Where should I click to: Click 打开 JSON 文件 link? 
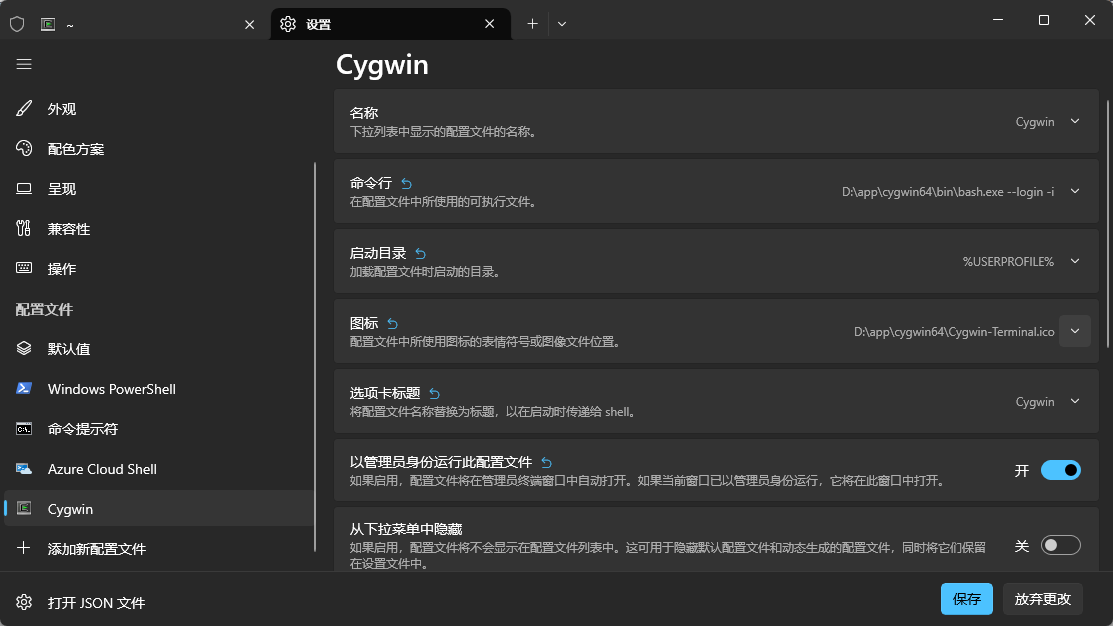(x=97, y=603)
